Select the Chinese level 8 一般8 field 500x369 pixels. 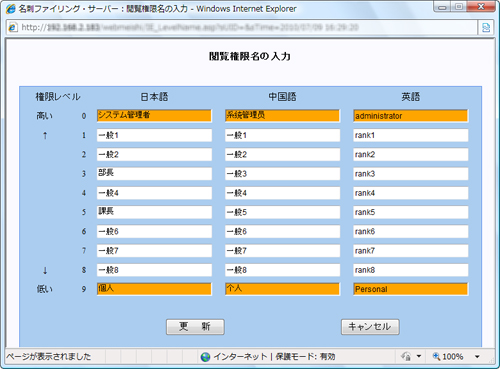coord(282,270)
